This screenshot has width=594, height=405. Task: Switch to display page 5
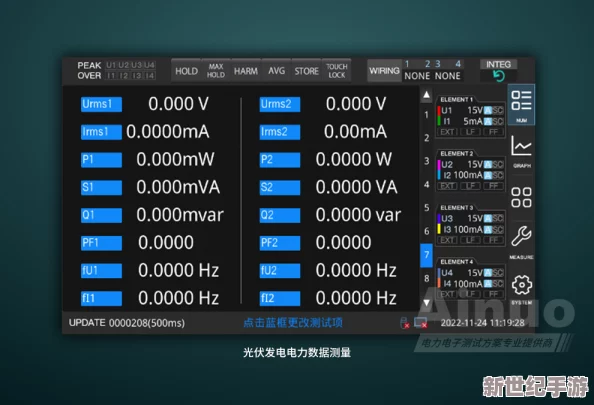pos(427,208)
